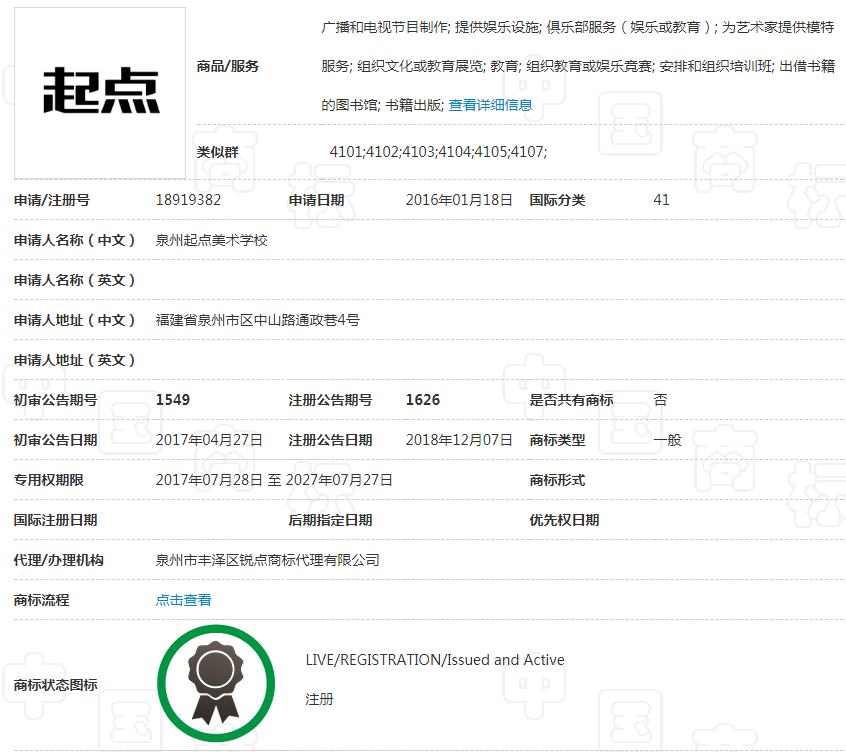Select agency name 泉州市丰泽区锐点商标代理有限公司
846x752 pixels.
[267, 560]
